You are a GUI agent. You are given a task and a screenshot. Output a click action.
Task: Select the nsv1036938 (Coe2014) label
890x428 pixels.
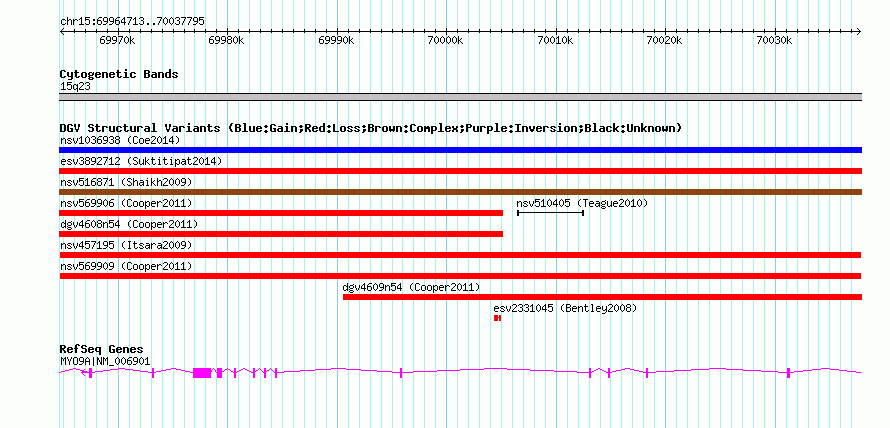pos(120,140)
